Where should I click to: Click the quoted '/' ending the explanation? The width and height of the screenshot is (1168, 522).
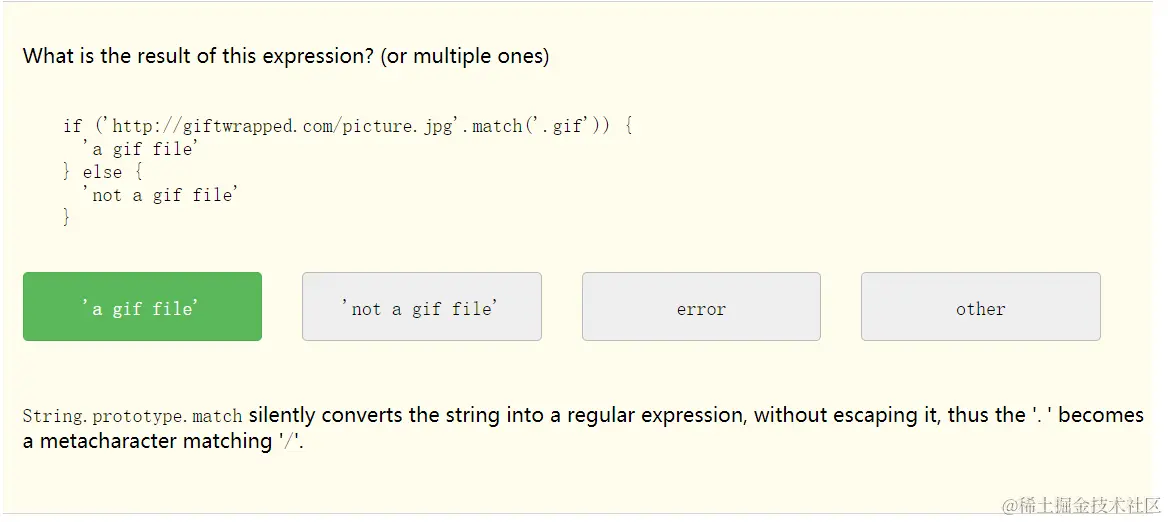[293, 441]
